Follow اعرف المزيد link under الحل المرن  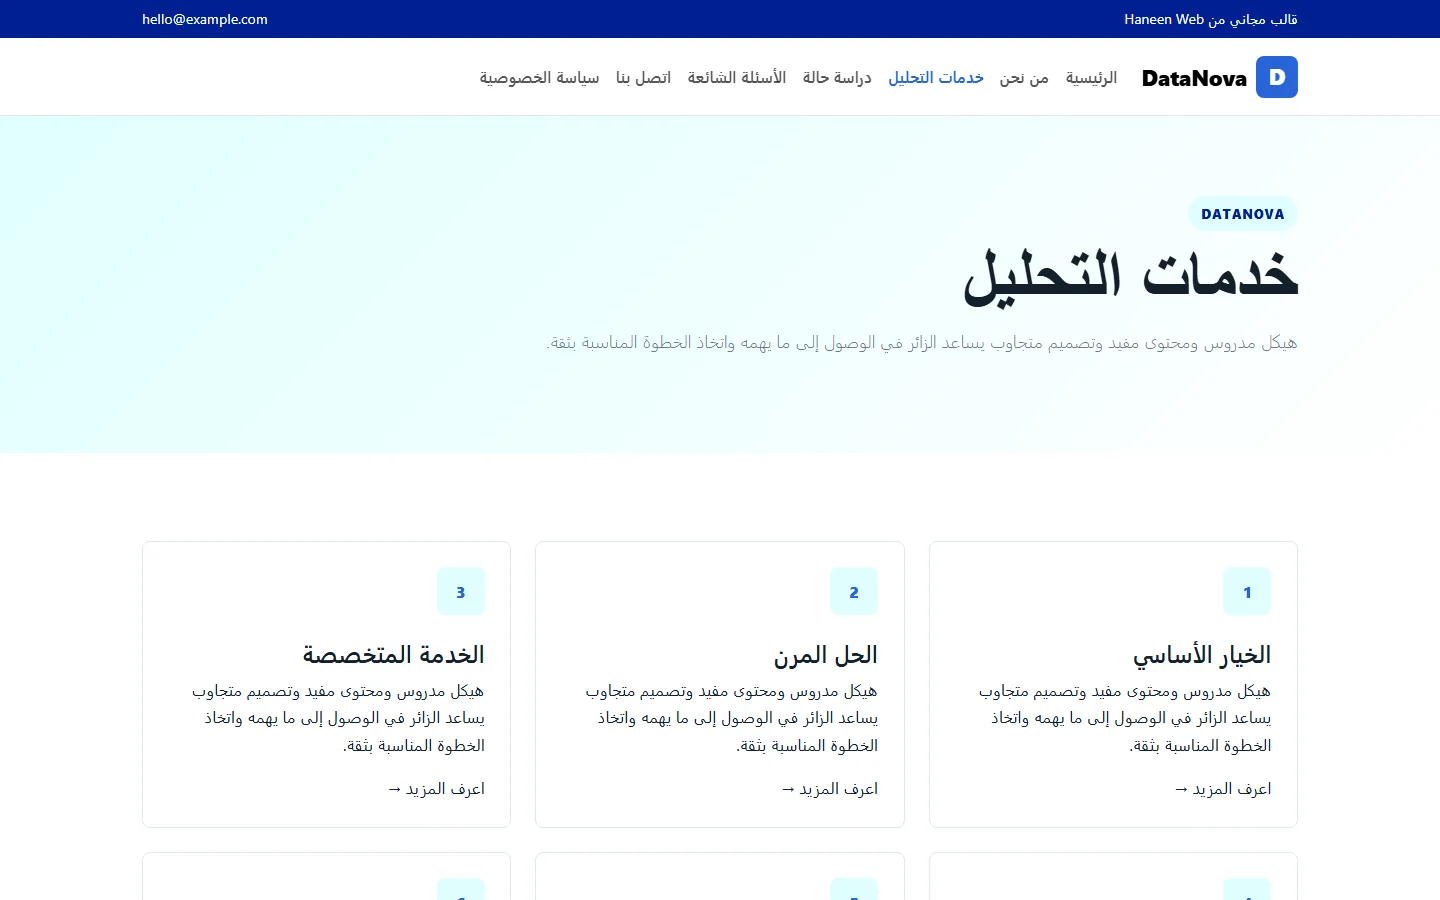830,789
